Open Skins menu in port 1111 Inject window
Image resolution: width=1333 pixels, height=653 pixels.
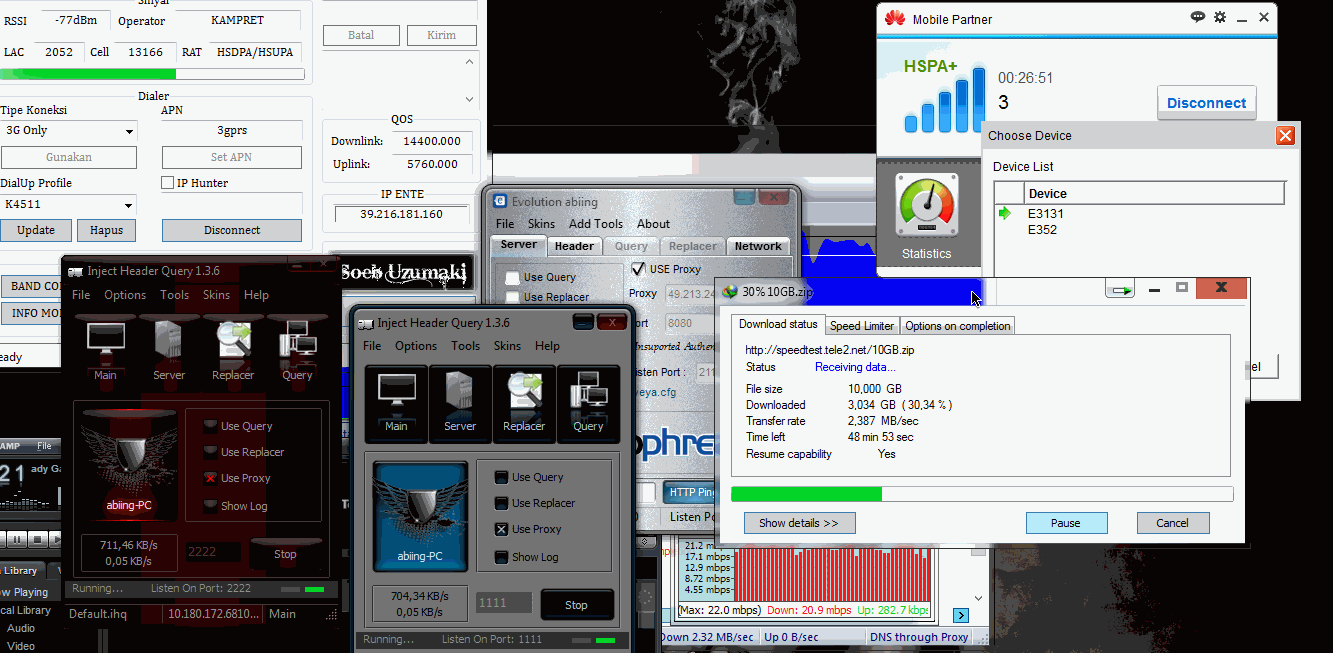(507, 346)
